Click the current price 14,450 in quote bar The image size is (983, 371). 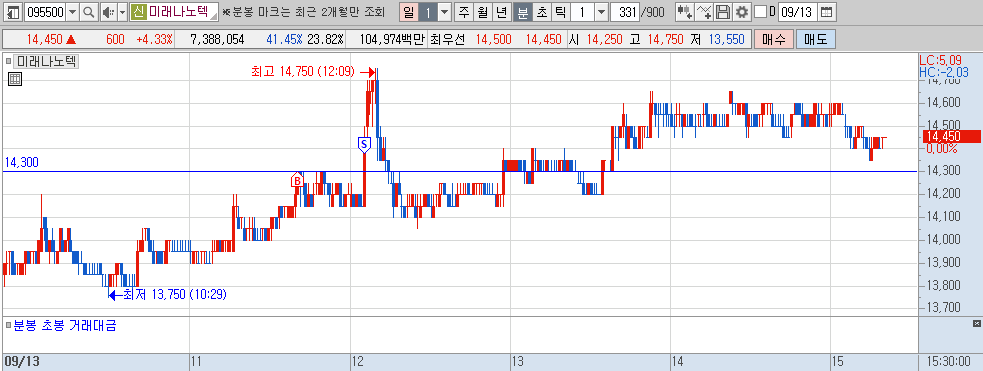(45, 39)
